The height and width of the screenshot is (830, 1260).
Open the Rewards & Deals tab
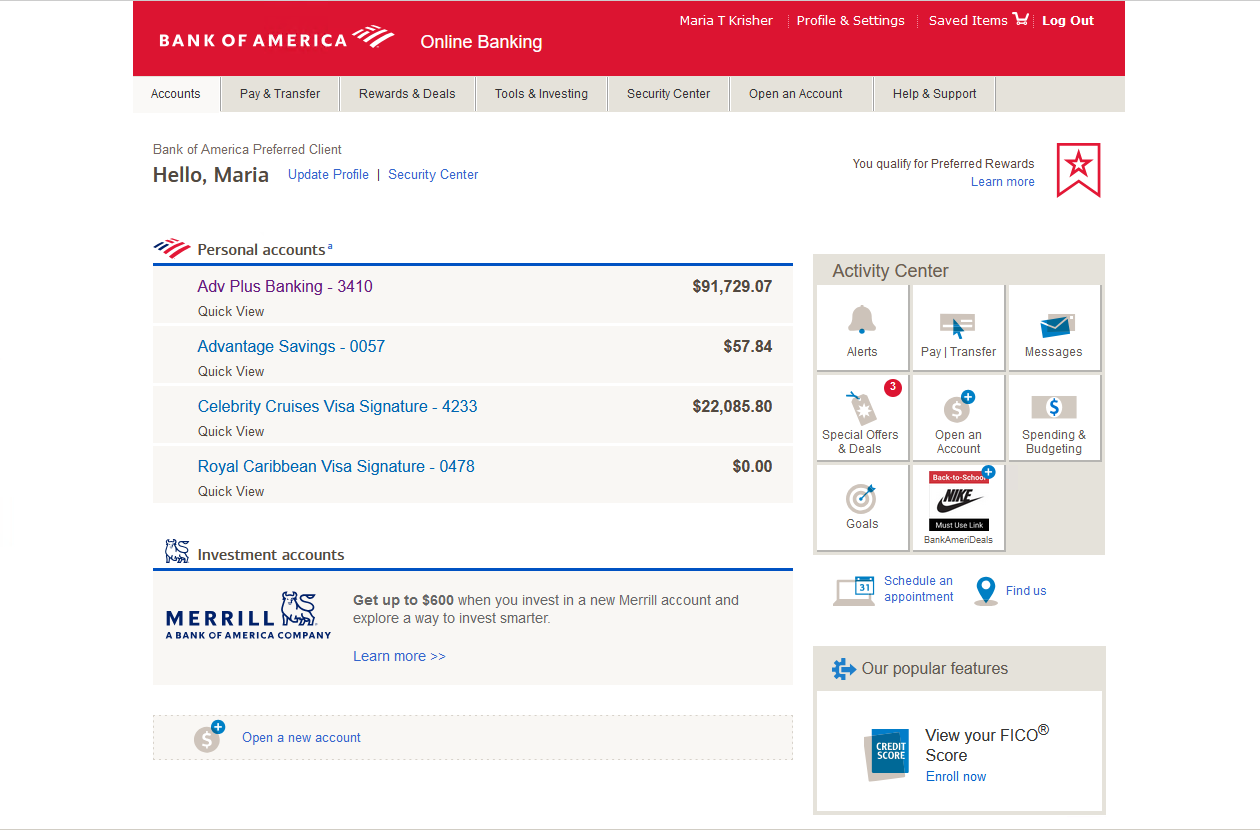coord(407,94)
